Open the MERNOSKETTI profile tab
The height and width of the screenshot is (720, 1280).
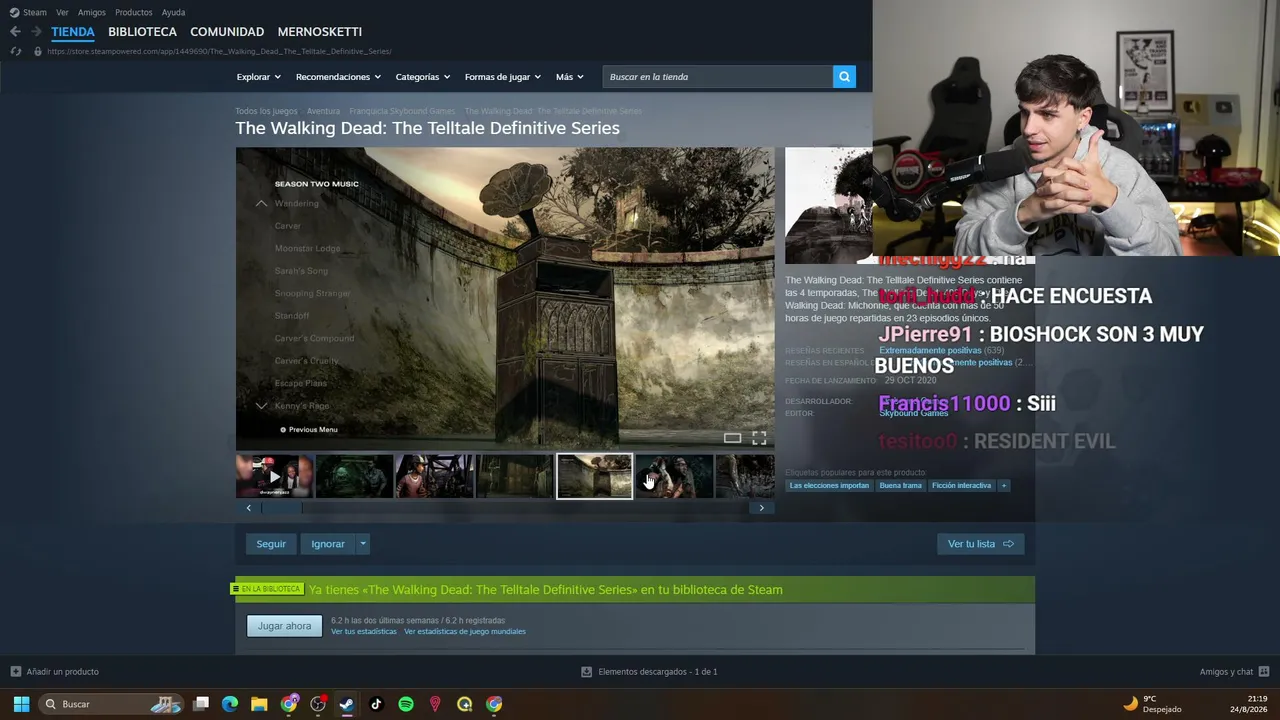(x=320, y=32)
